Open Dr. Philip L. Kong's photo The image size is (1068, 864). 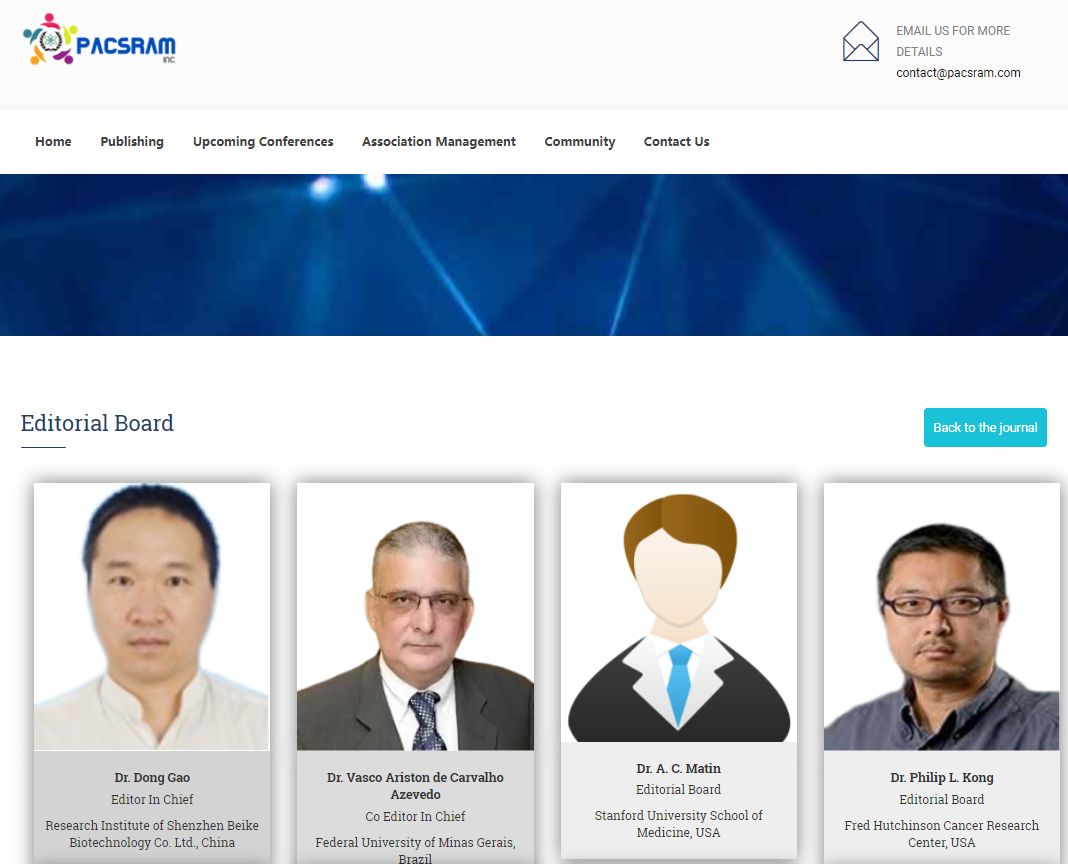941,617
